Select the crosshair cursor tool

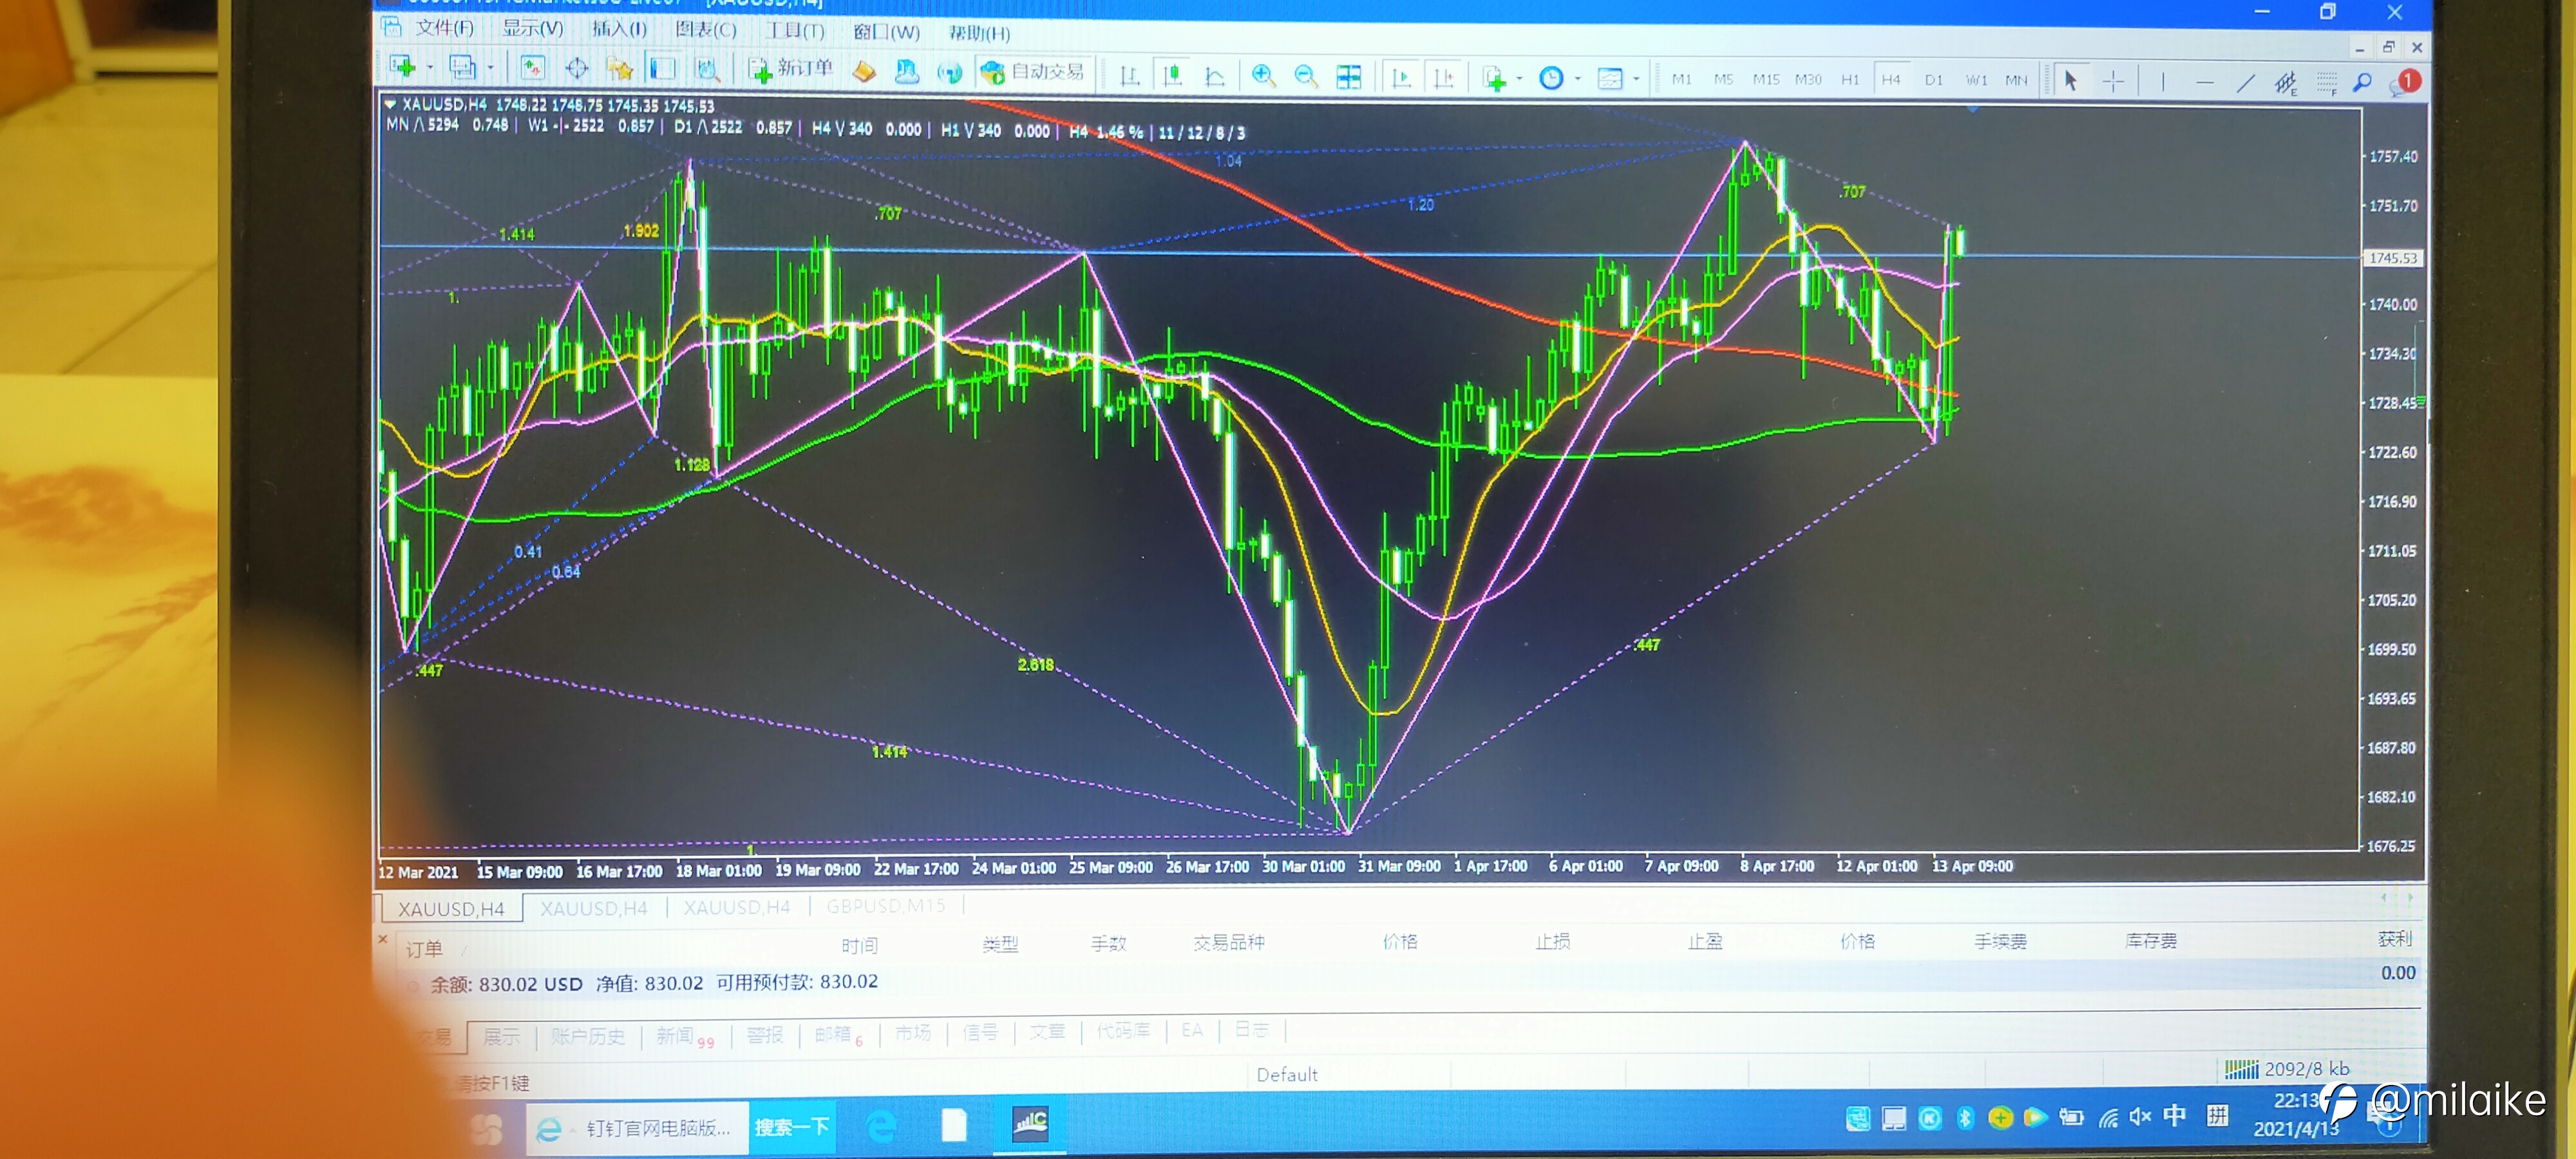click(x=2113, y=81)
